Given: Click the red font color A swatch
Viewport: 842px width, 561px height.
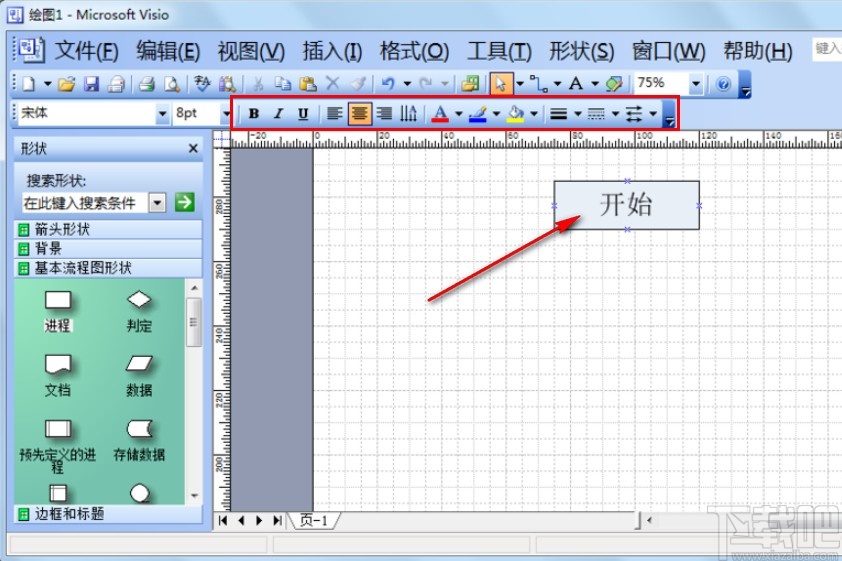Looking at the screenshot, I should (x=440, y=113).
